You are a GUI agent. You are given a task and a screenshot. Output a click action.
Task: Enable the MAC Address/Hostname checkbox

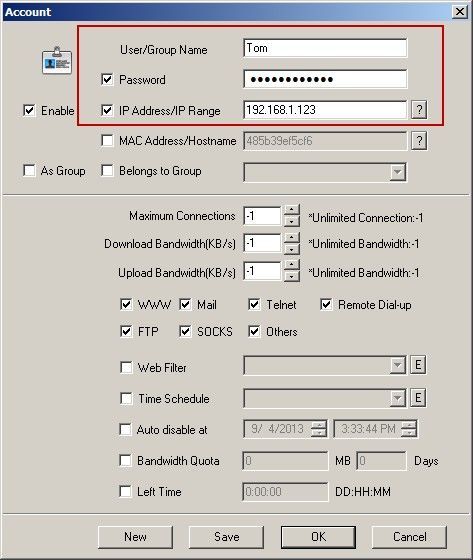point(107,141)
